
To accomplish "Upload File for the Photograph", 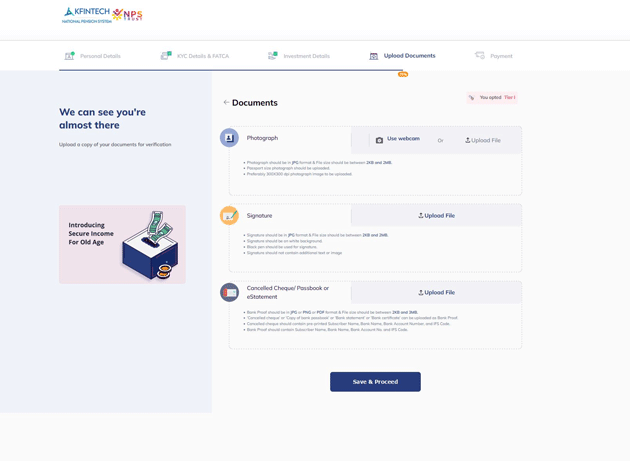I will [x=483, y=140].
